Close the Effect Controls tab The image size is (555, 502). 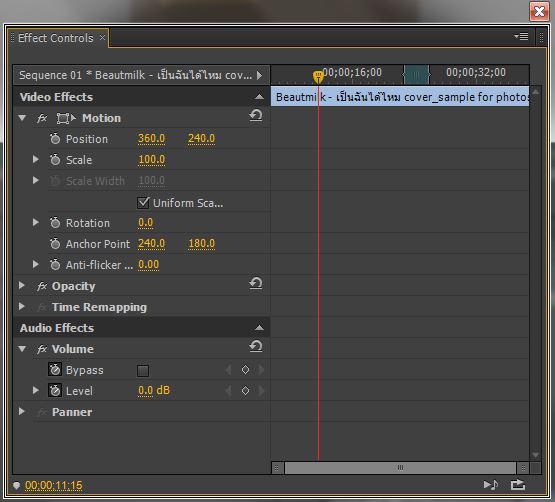(102, 37)
